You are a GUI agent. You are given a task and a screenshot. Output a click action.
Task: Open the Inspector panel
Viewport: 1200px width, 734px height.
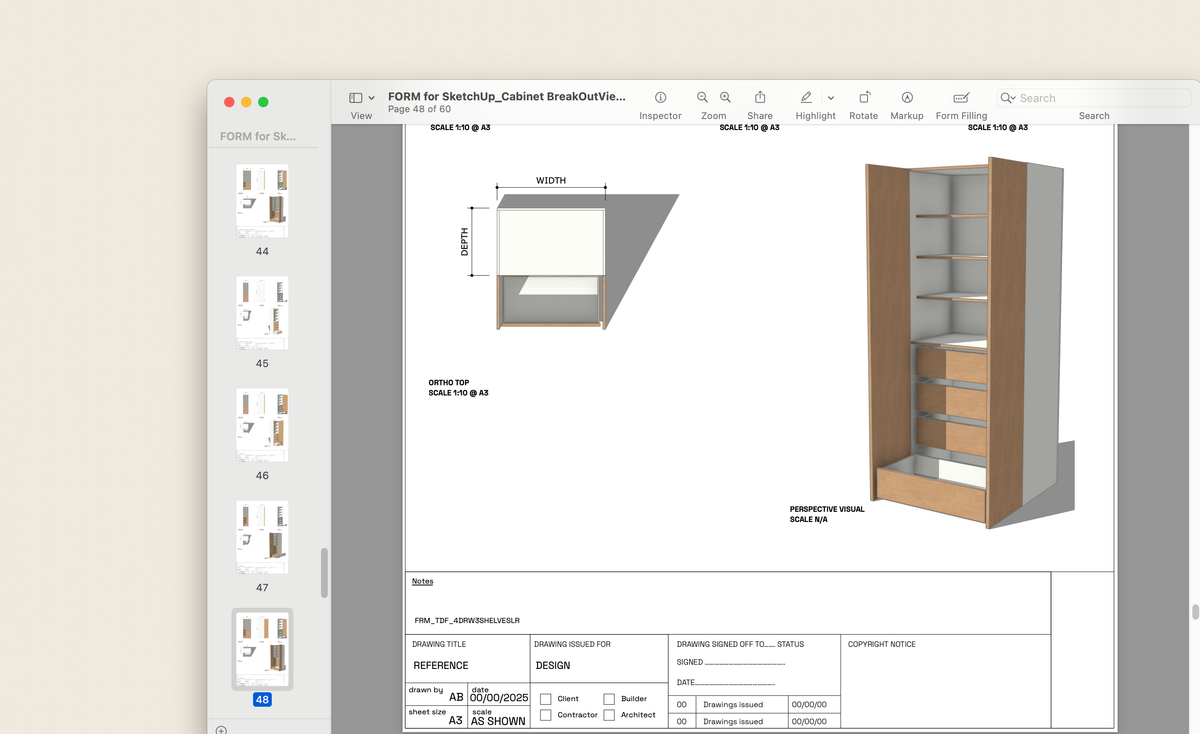(660, 98)
